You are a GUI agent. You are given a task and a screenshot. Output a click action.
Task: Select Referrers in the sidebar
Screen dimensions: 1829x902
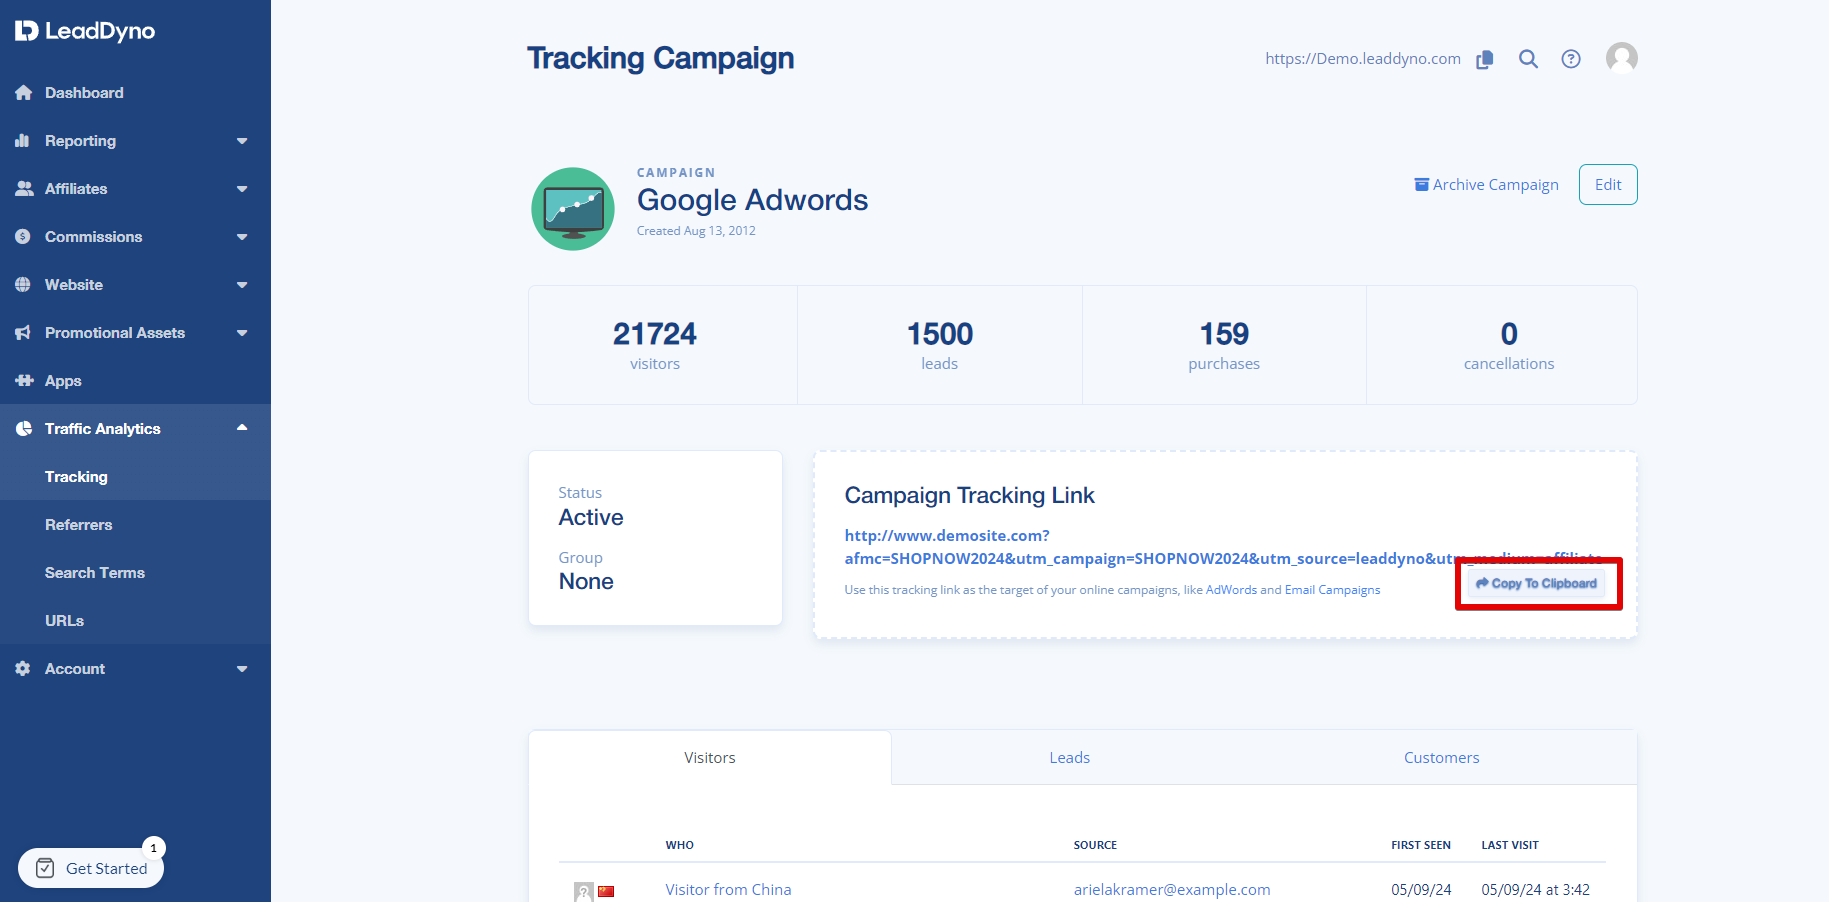coord(135,525)
